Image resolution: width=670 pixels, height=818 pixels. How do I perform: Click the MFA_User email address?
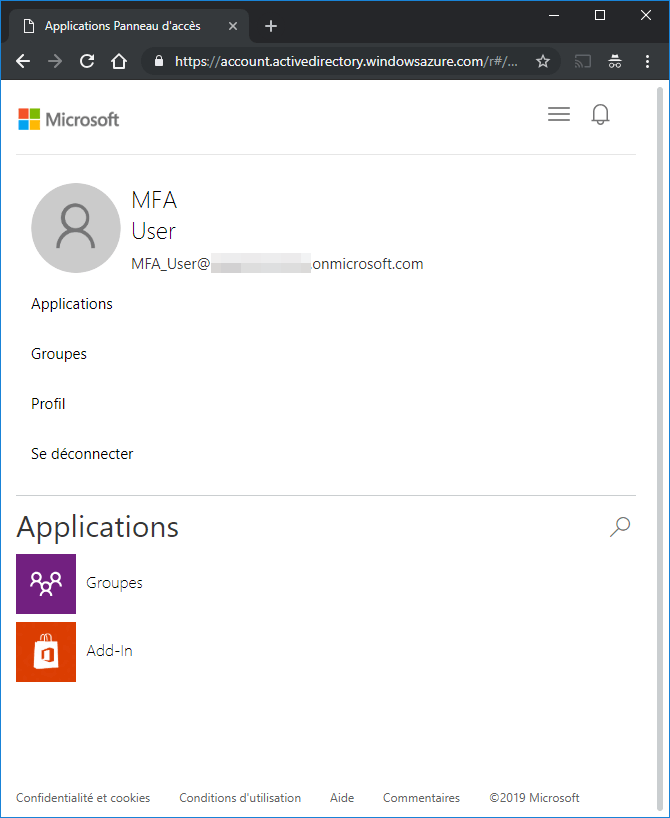(277, 263)
